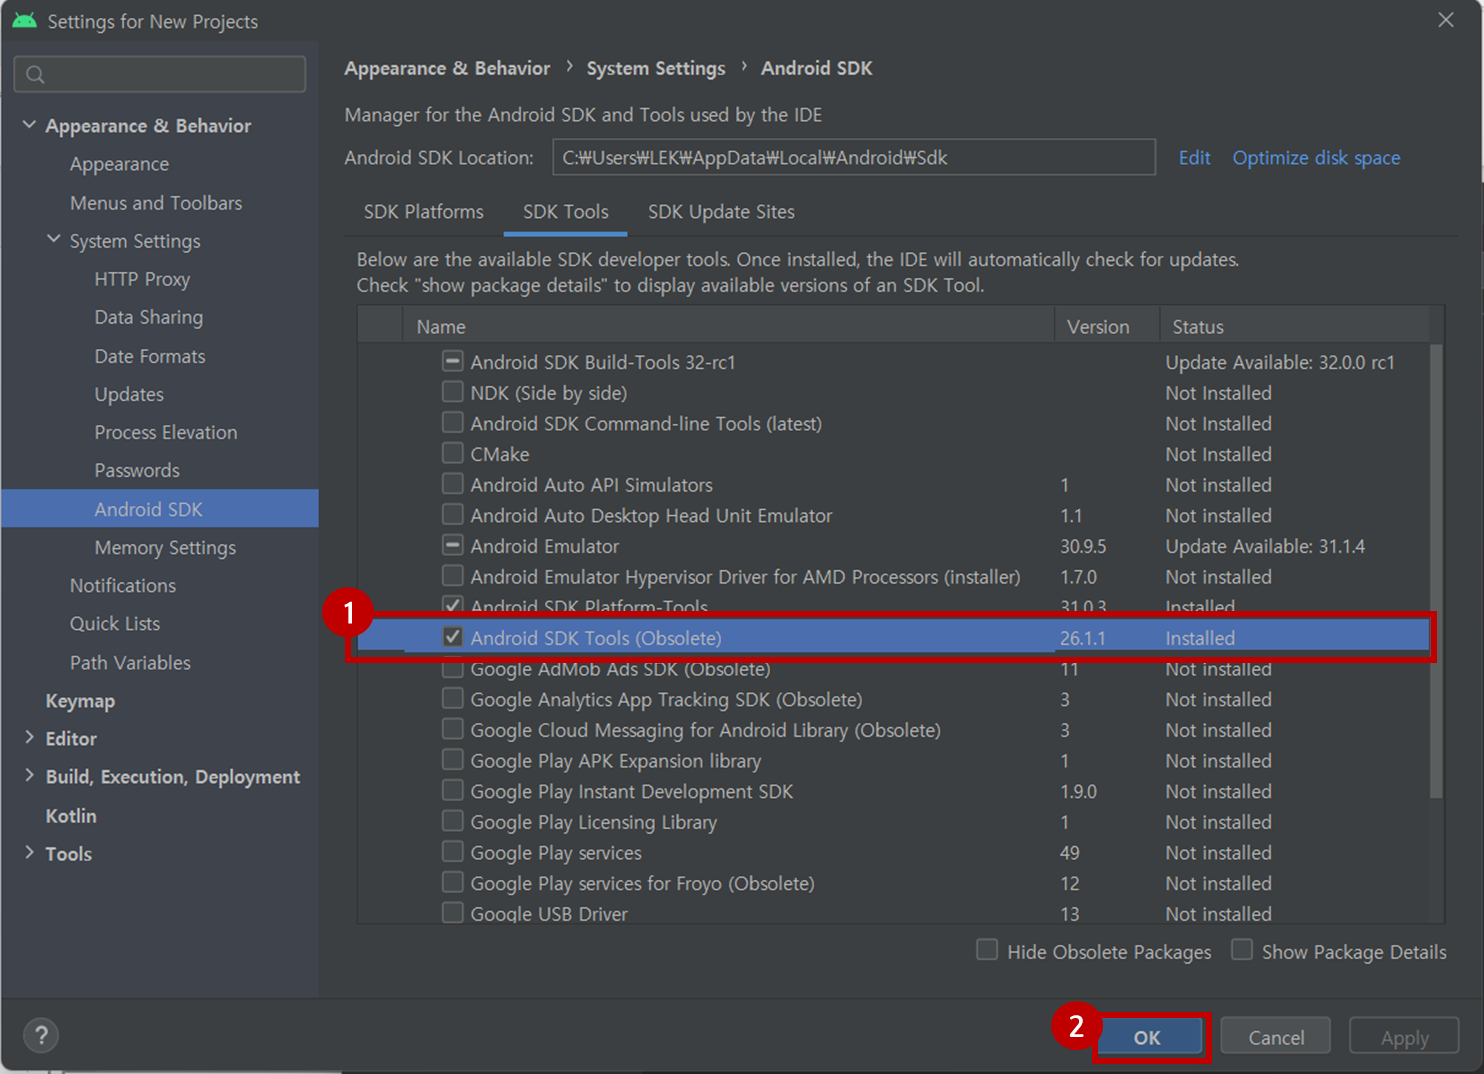Open Date Formats settings

tap(150, 356)
